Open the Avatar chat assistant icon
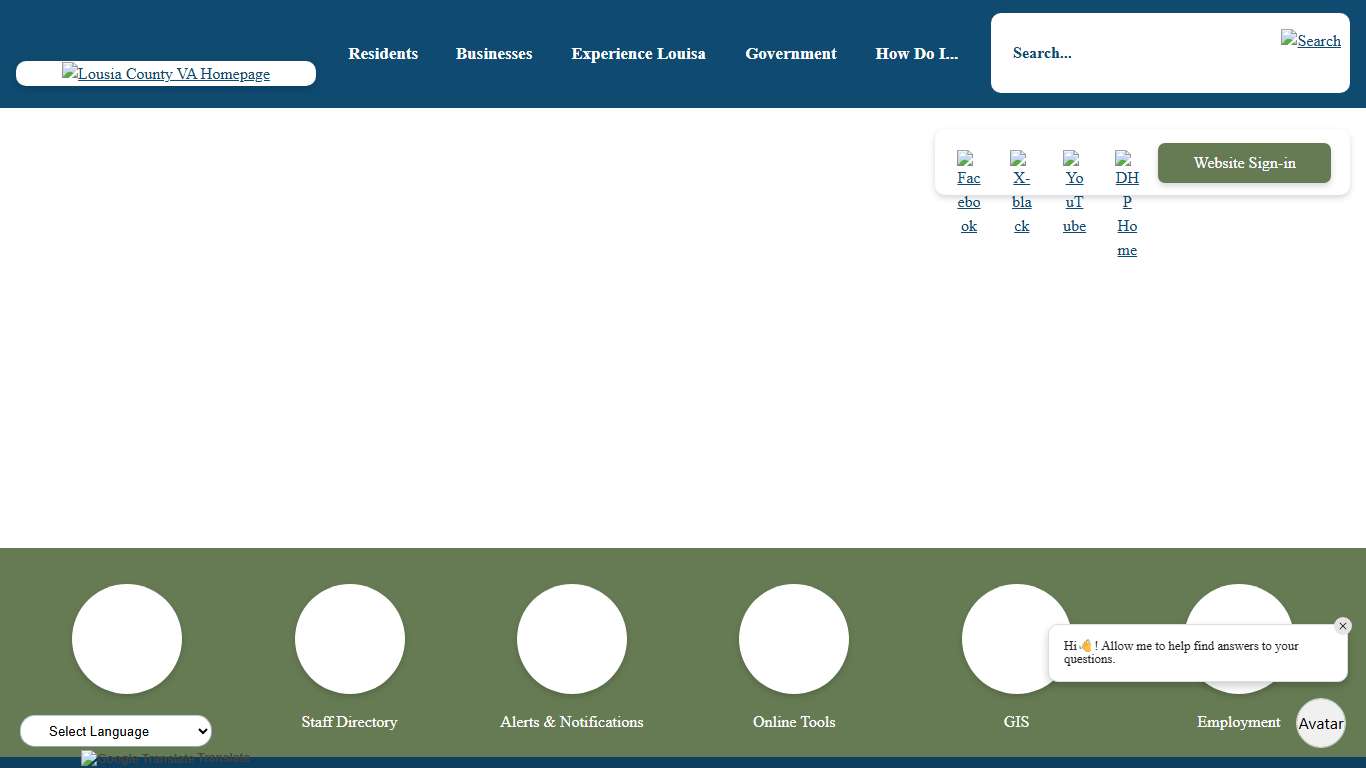Viewport: 1366px width, 768px height. coord(1321,723)
